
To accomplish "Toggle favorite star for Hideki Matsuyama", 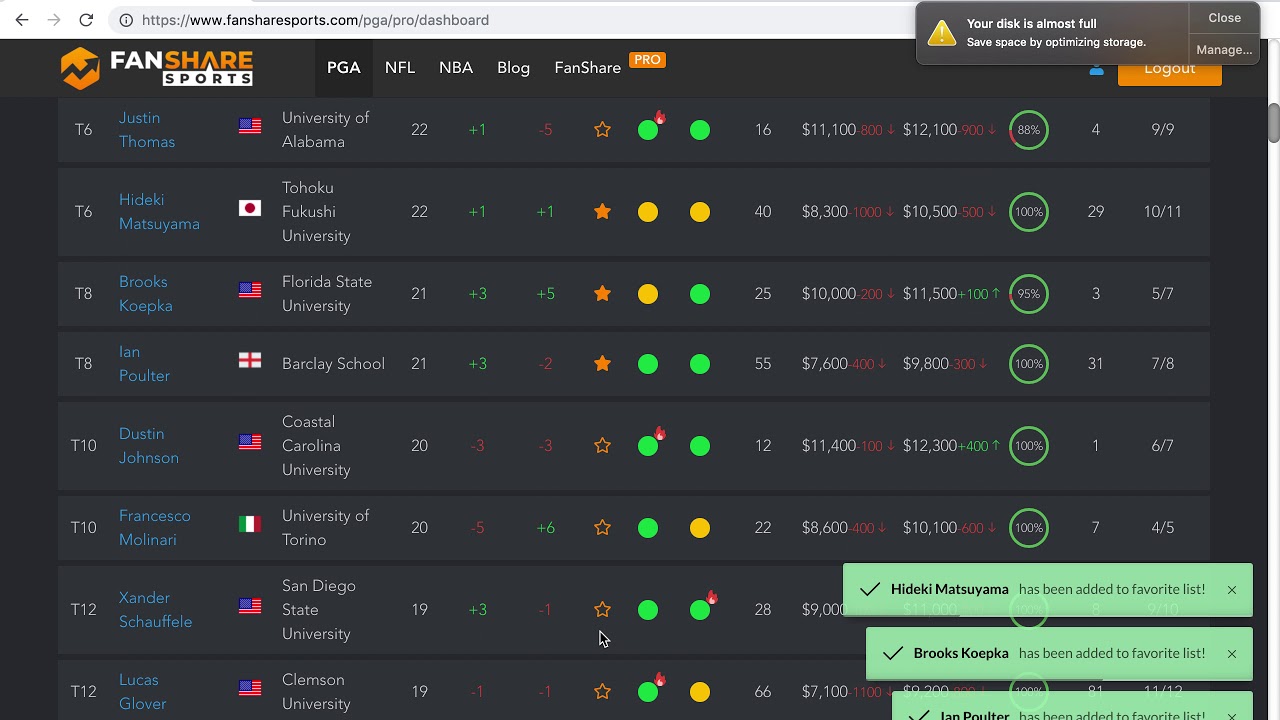I will pyautogui.click(x=602, y=211).
